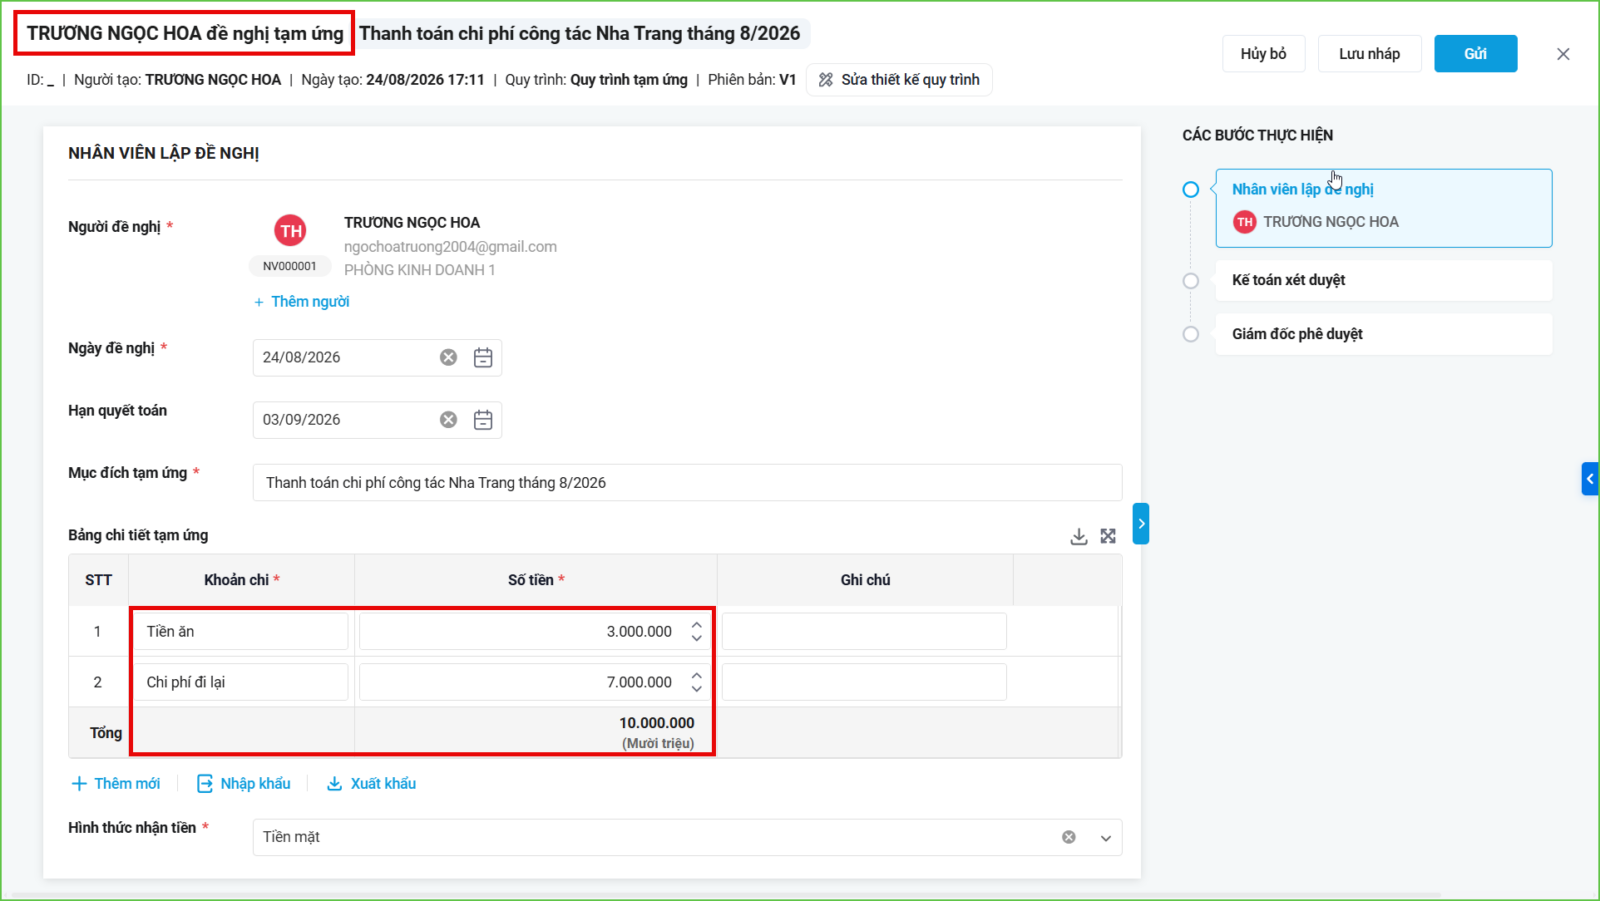Expand the blue side panel tab at the right screen edge
This screenshot has width=1600, height=901.
[x=1590, y=479]
